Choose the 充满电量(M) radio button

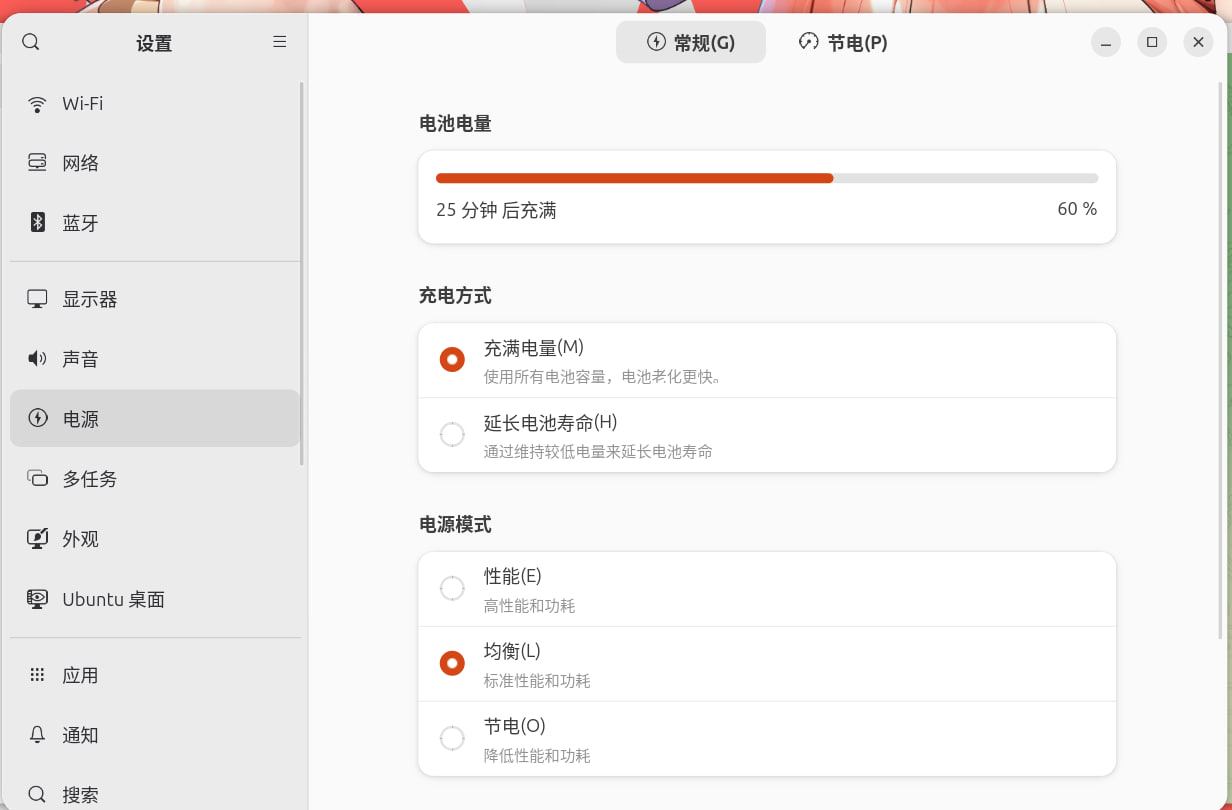[452, 360]
